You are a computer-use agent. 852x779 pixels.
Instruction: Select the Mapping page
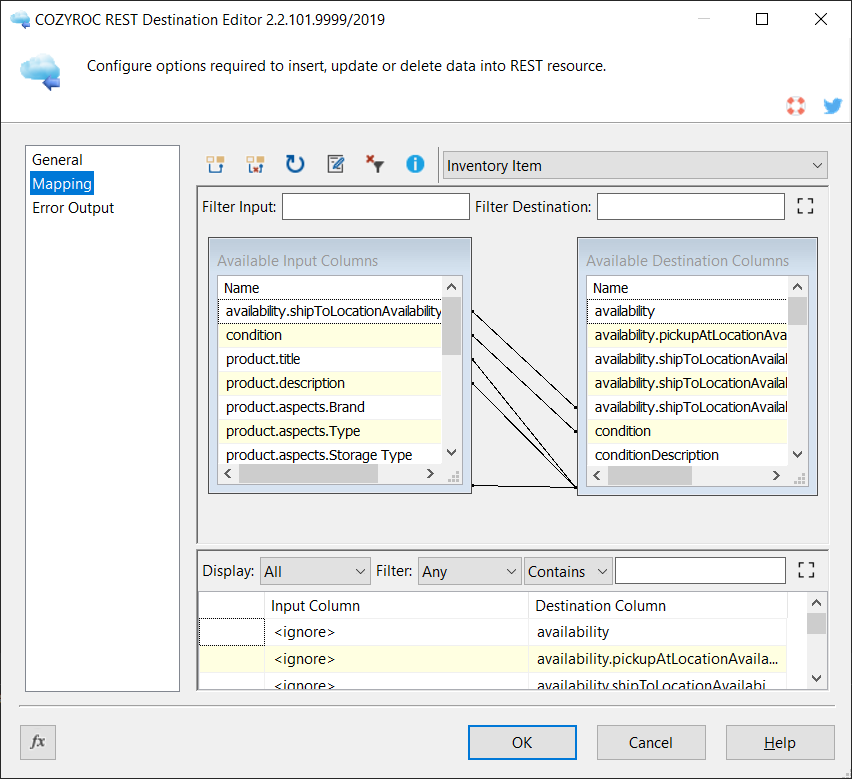[62, 184]
